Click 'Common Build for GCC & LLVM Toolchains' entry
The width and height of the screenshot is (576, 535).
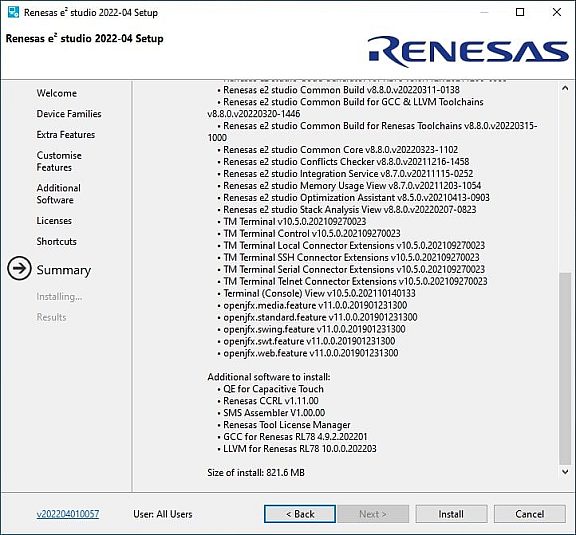point(345,108)
